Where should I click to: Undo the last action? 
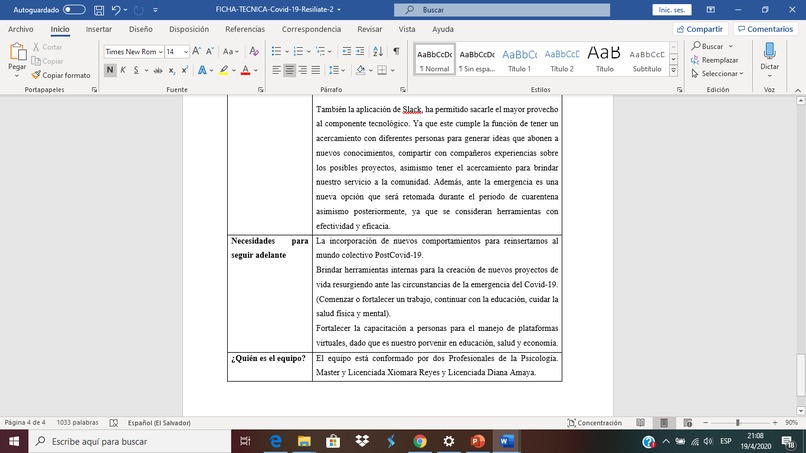(x=116, y=10)
